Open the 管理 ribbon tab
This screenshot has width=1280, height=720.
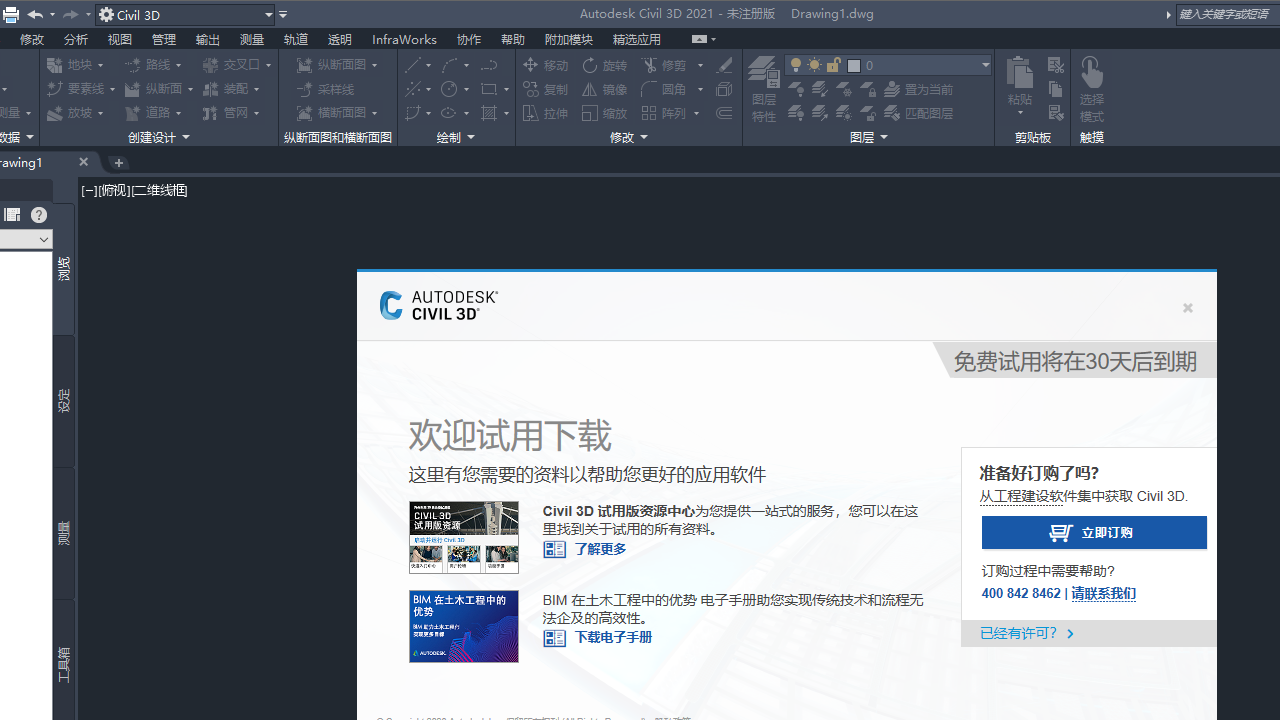164,39
